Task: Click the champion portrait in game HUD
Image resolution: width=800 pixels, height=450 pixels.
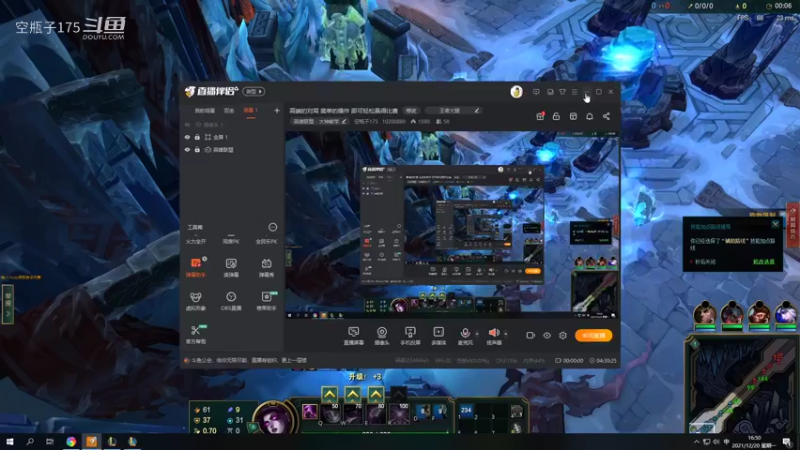Action: 274,418
